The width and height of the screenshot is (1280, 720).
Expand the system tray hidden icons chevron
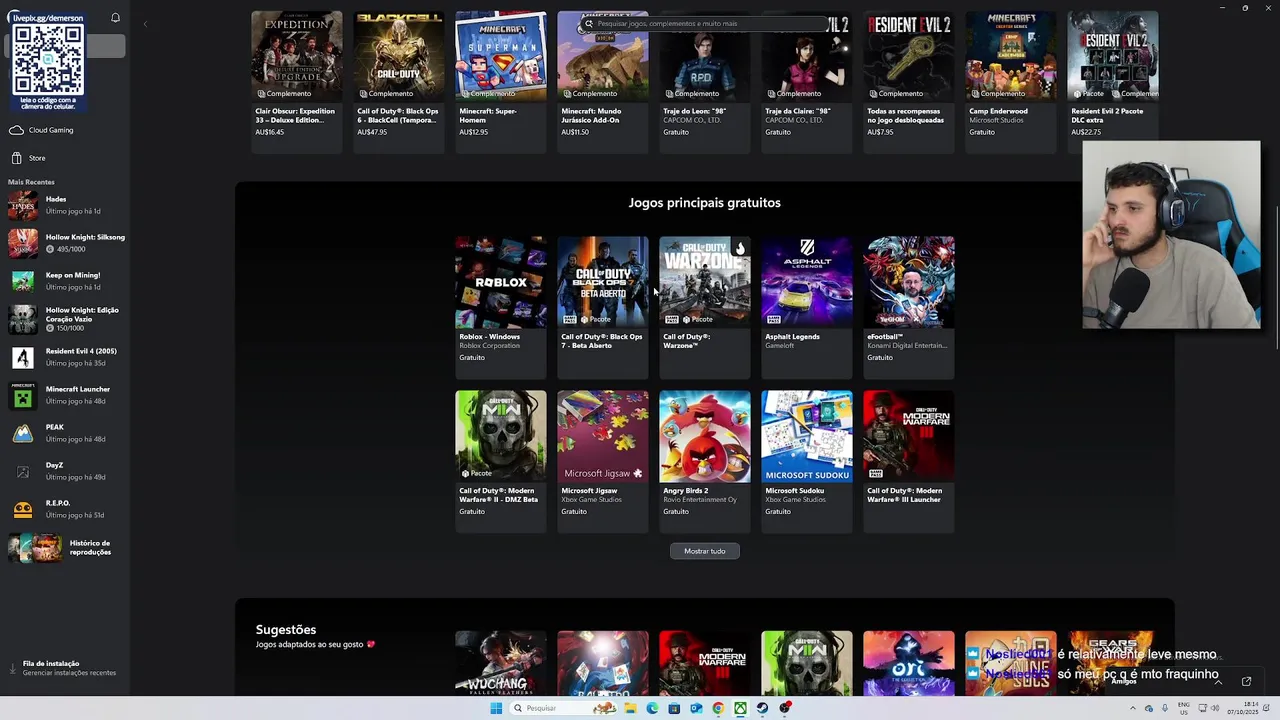coord(1133,708)
